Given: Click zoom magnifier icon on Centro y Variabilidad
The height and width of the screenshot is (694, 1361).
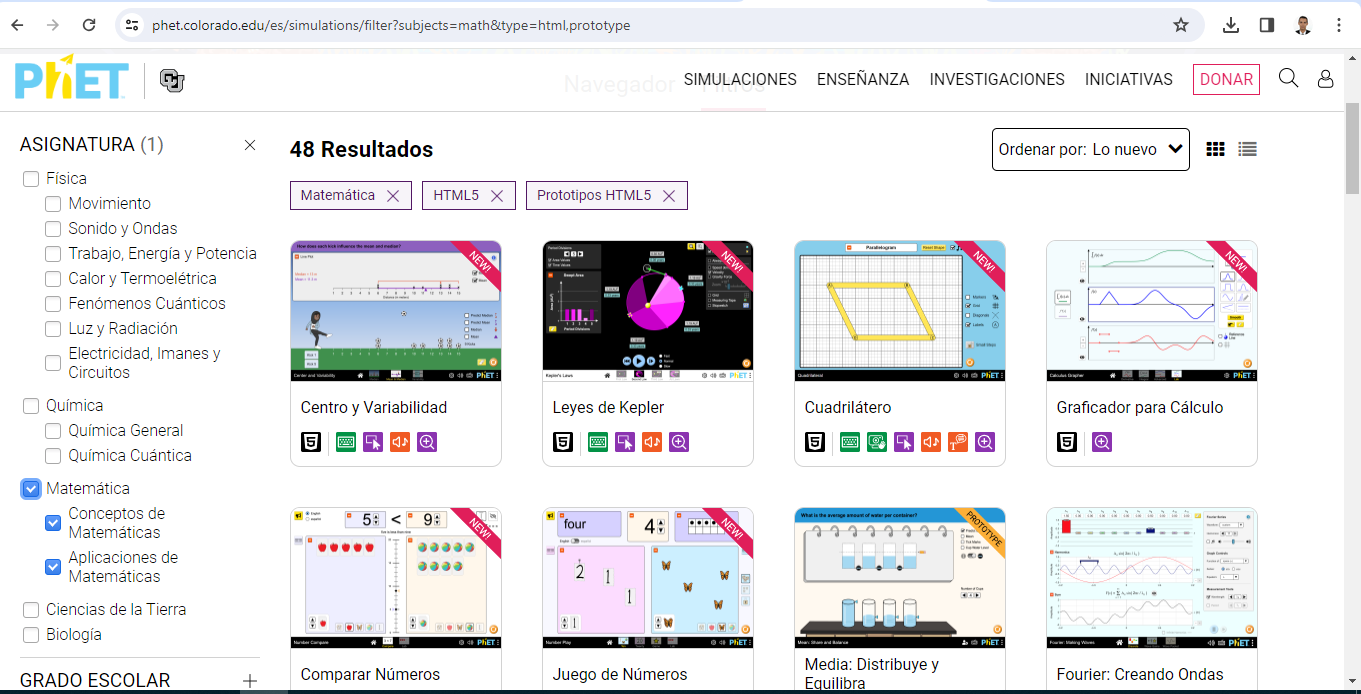Looking at the screenshot, I should [x=427, y=441].
